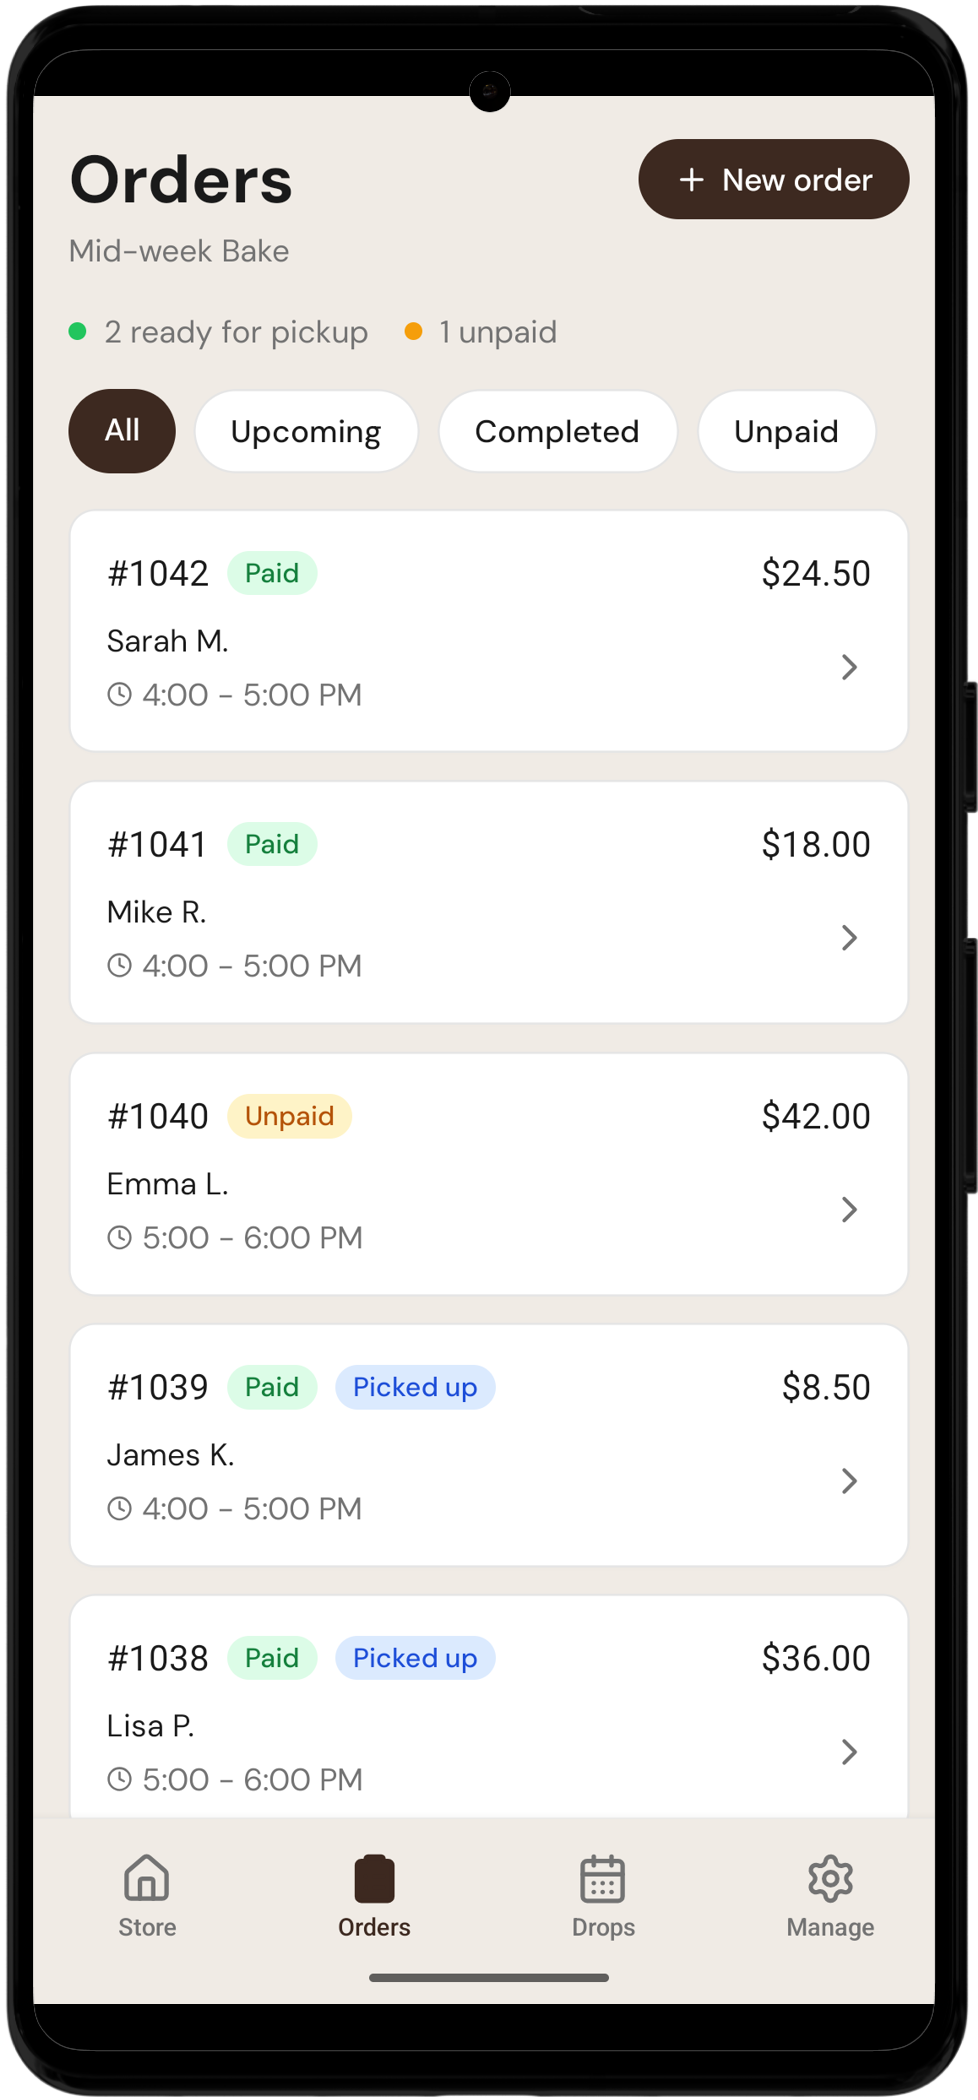
Task: Click the clock icon on Emma L.'s order
Action: click(x=120, y=1237)
